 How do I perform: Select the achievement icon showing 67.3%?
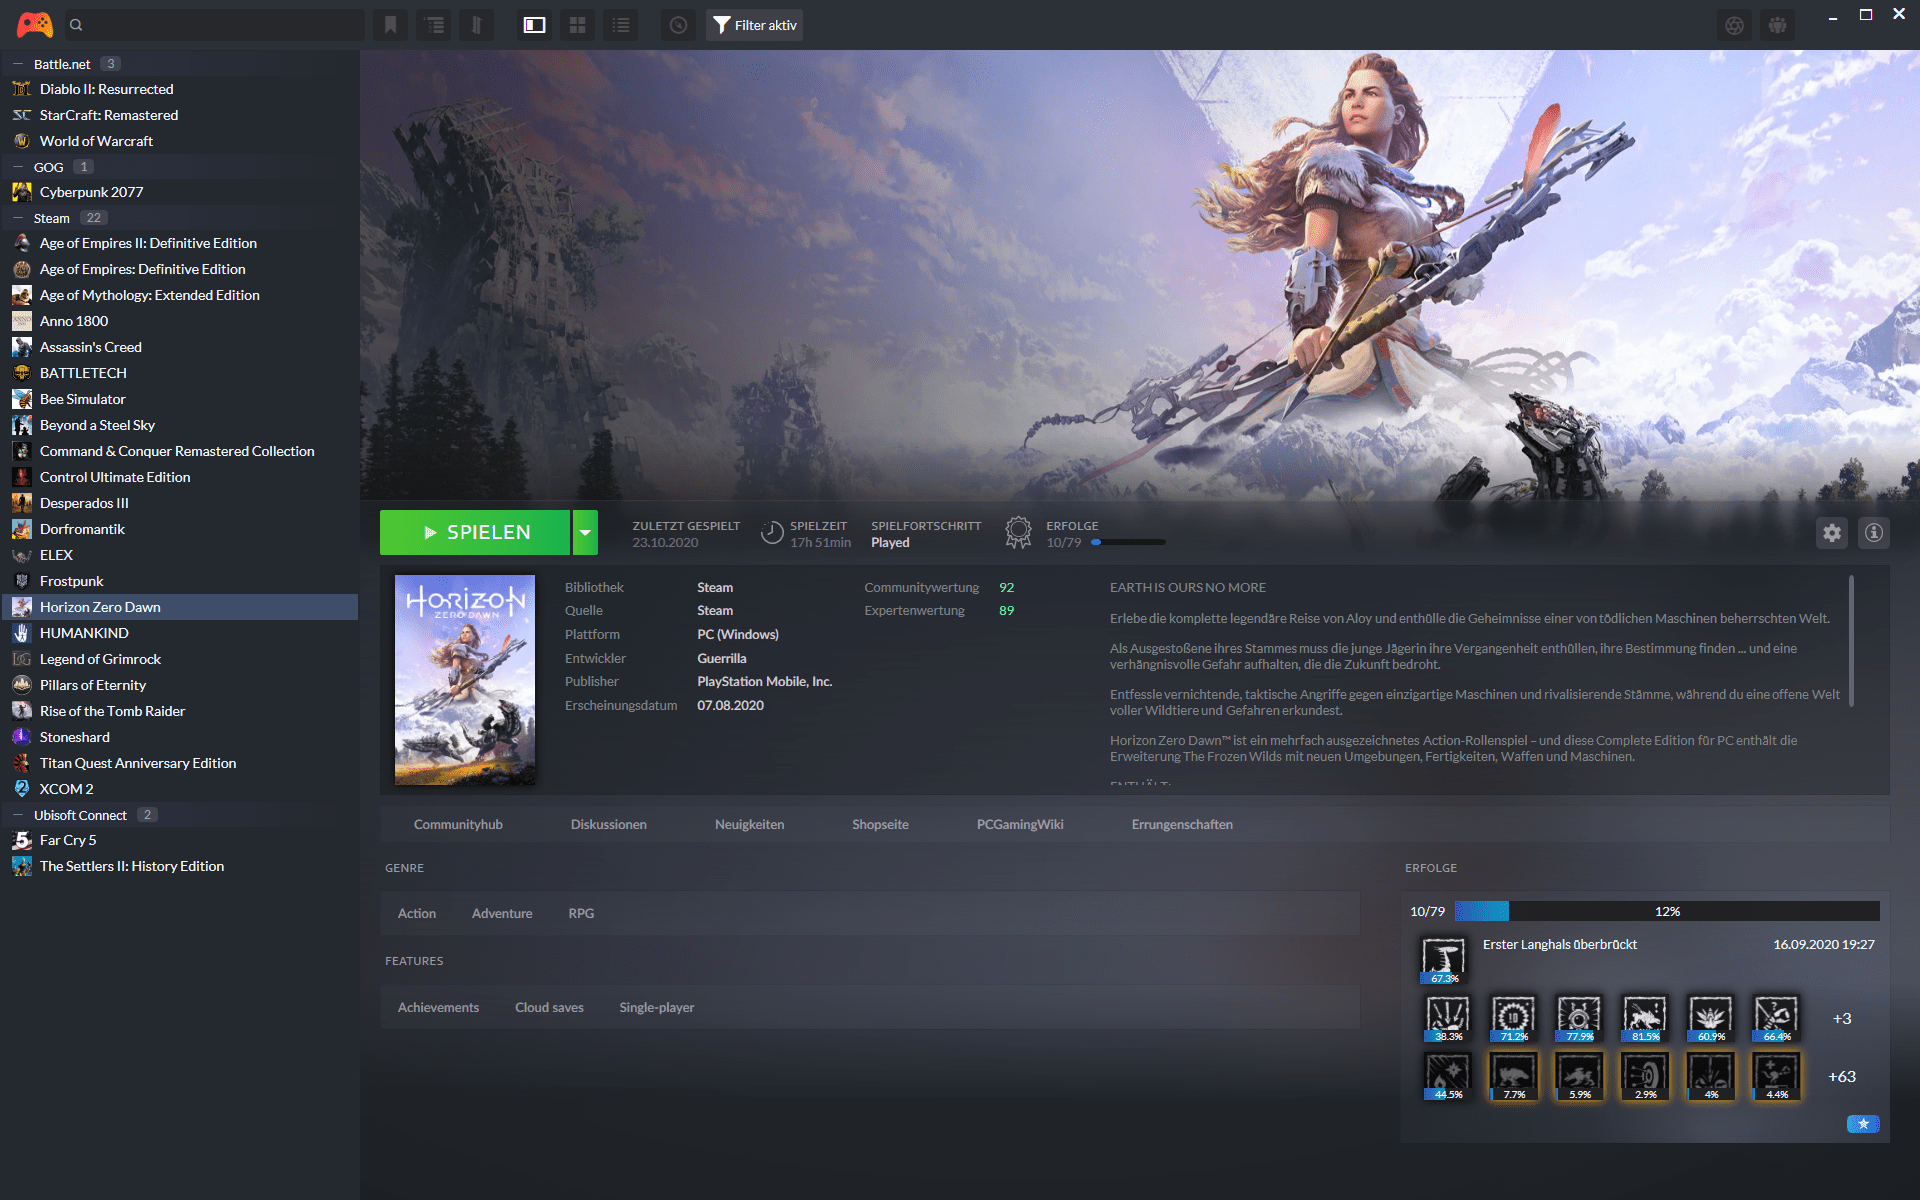pos(1444,960)
